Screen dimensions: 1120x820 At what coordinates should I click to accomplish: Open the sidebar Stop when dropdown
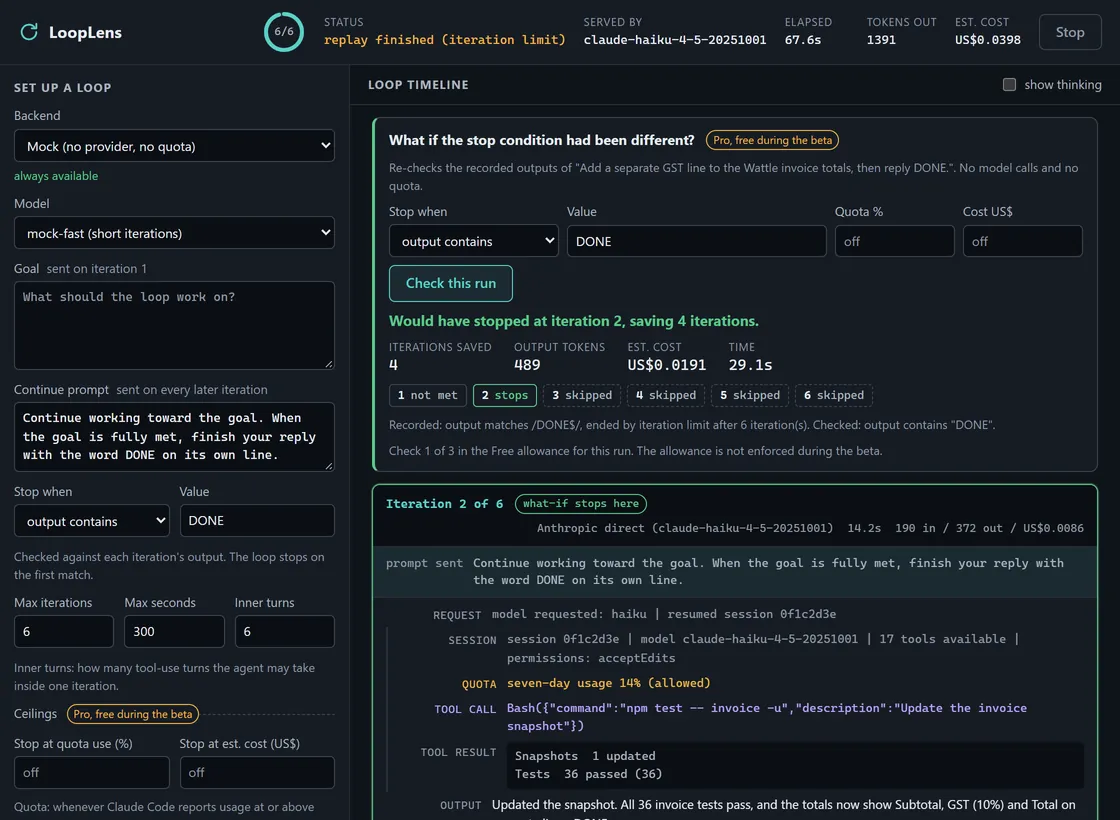[x=91, y=521]
